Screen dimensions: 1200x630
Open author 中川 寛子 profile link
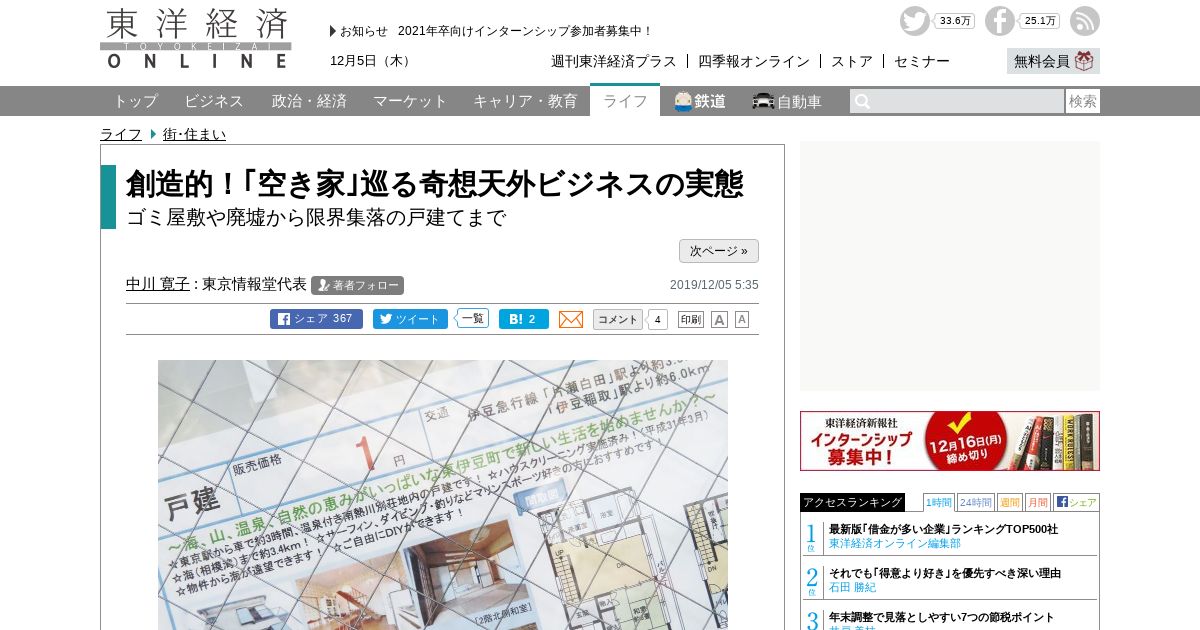click(158, 284)
